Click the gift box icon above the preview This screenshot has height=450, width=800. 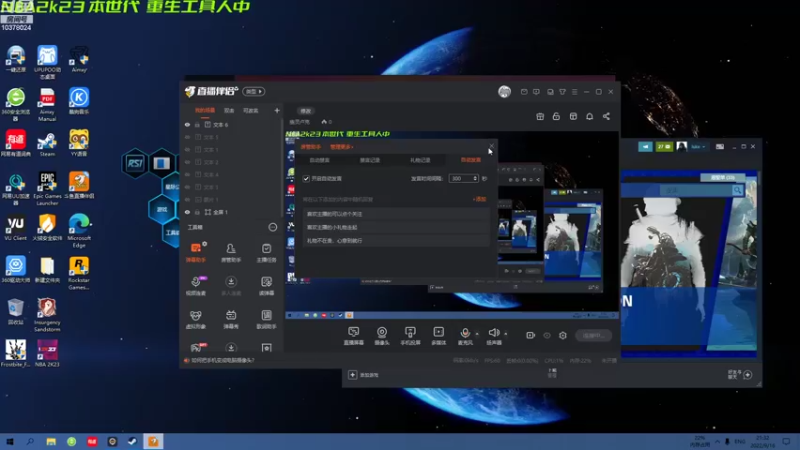(x=540, y=116)
